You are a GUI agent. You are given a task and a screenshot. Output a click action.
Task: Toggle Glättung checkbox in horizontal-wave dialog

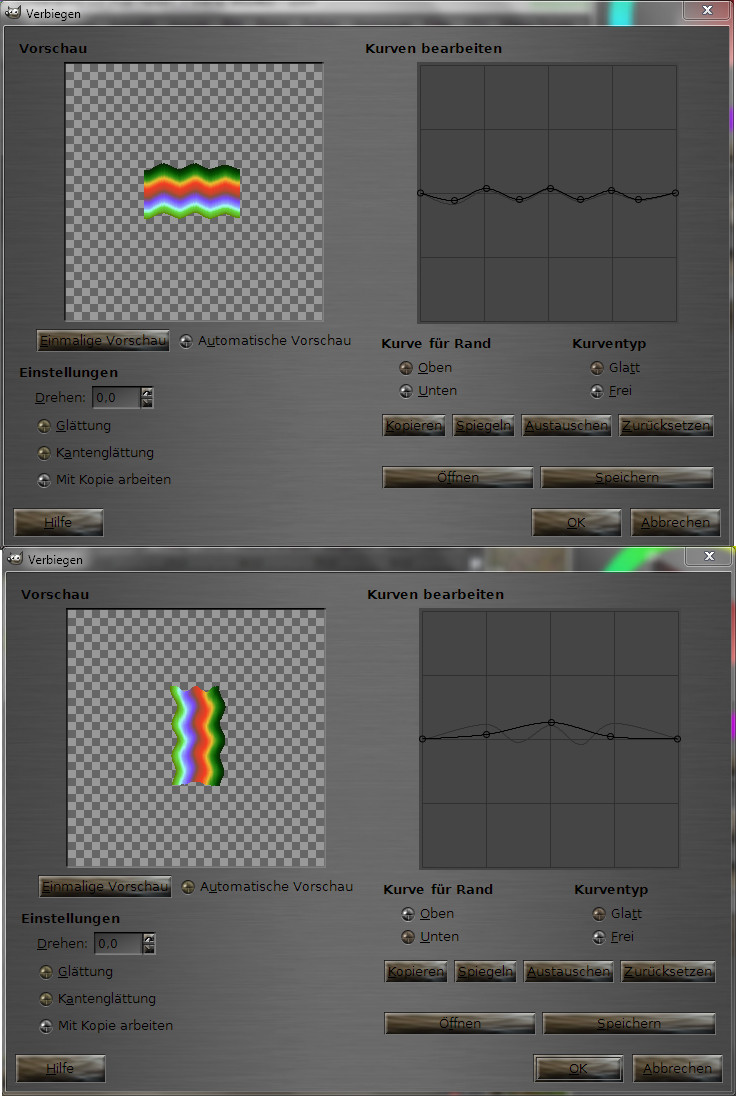click(x=45, y=426)
